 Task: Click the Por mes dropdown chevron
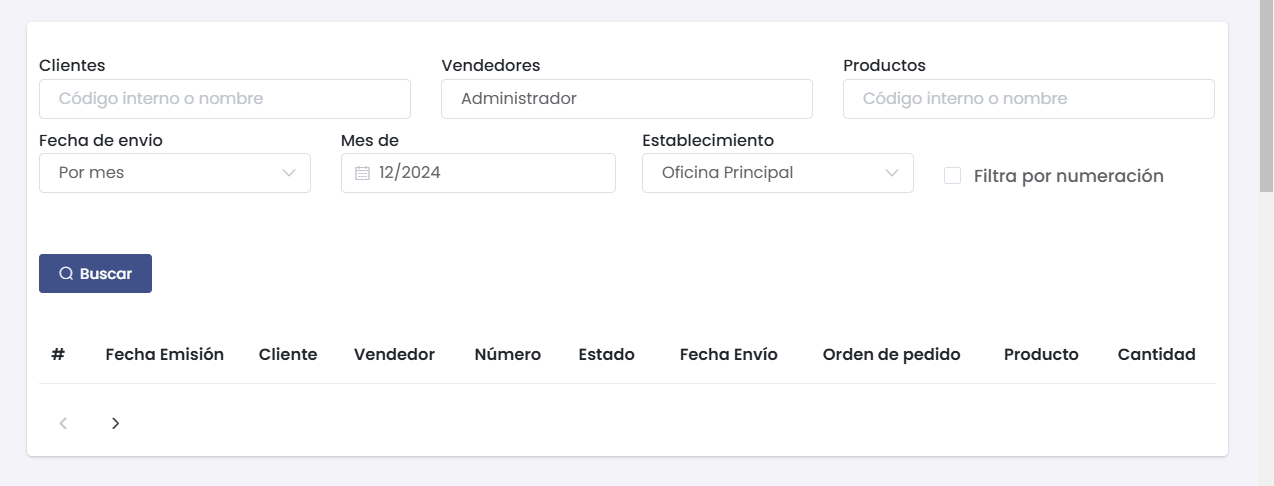[x=289, y=173]
